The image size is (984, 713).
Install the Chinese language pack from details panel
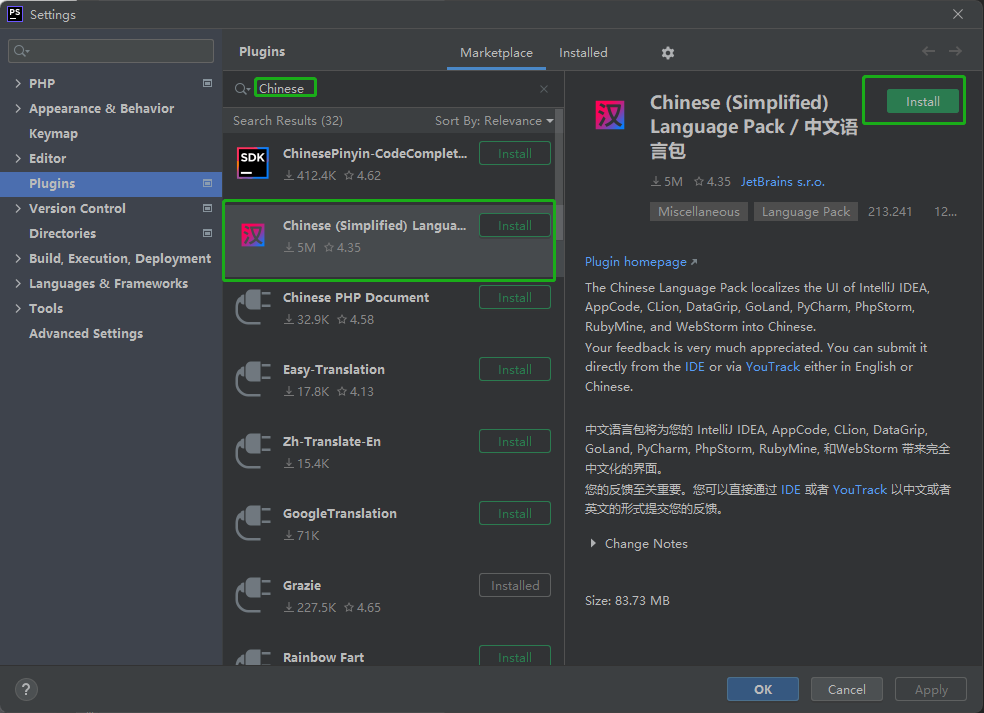tap(922, 101)
